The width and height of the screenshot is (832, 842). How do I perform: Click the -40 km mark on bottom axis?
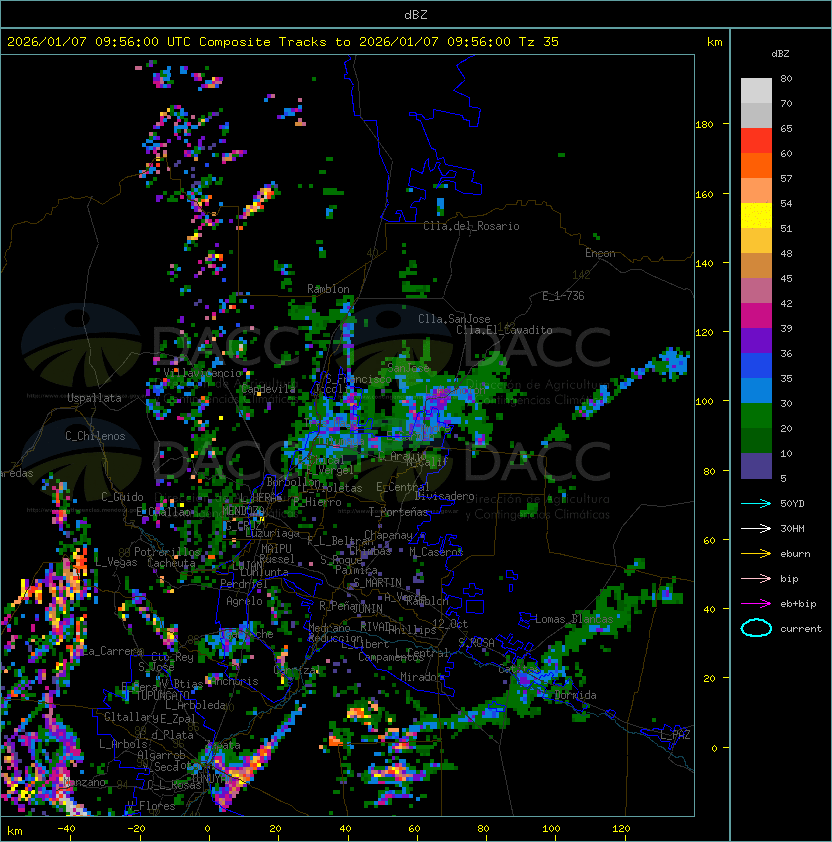coord(67,829)
